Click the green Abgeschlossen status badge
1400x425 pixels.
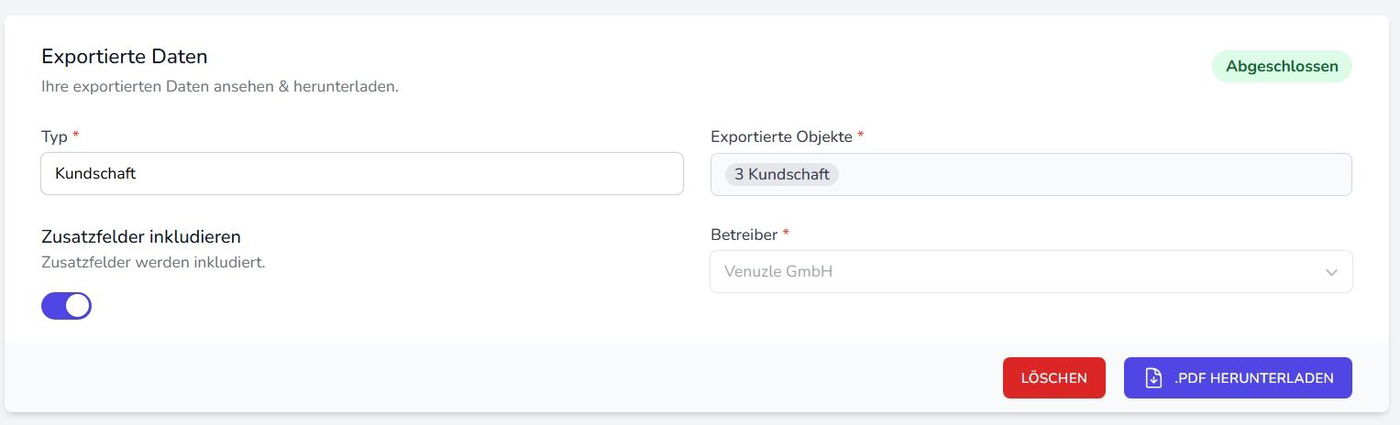[1281, 67]
